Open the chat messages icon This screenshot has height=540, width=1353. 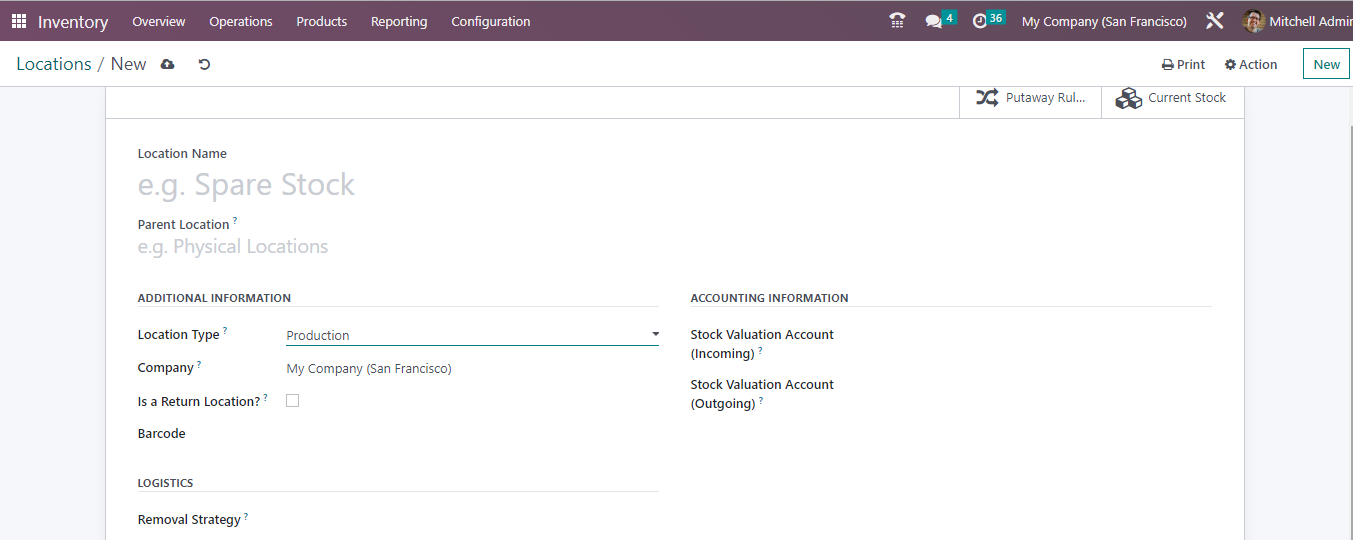point(934,21)
